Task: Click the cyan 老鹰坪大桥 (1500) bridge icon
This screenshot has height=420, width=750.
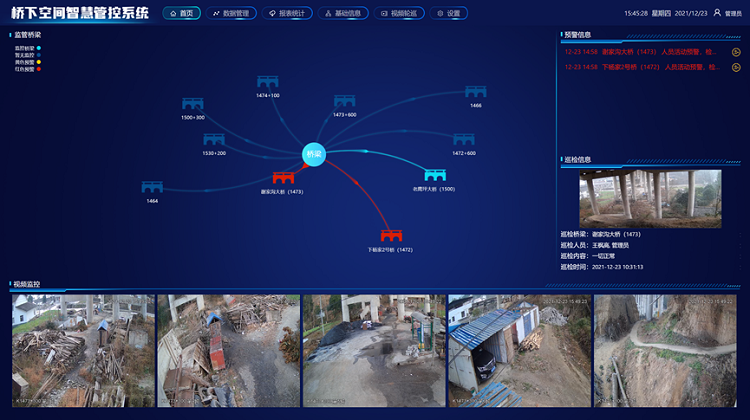Action: click(434, 176)
